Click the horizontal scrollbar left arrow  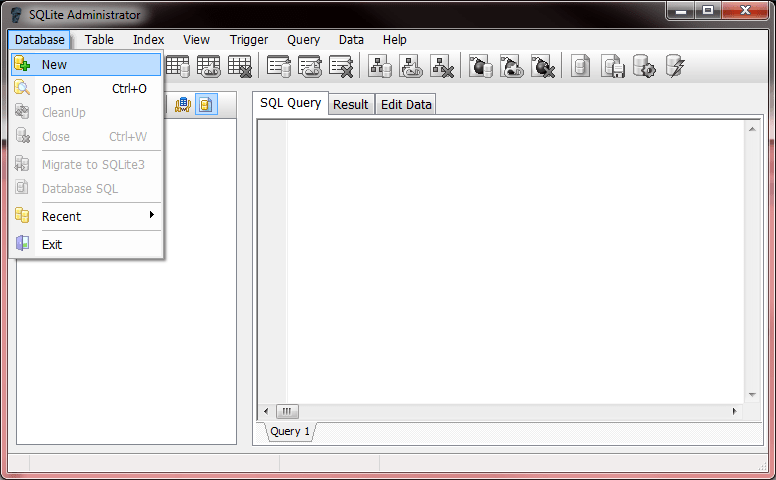point(266,411)
